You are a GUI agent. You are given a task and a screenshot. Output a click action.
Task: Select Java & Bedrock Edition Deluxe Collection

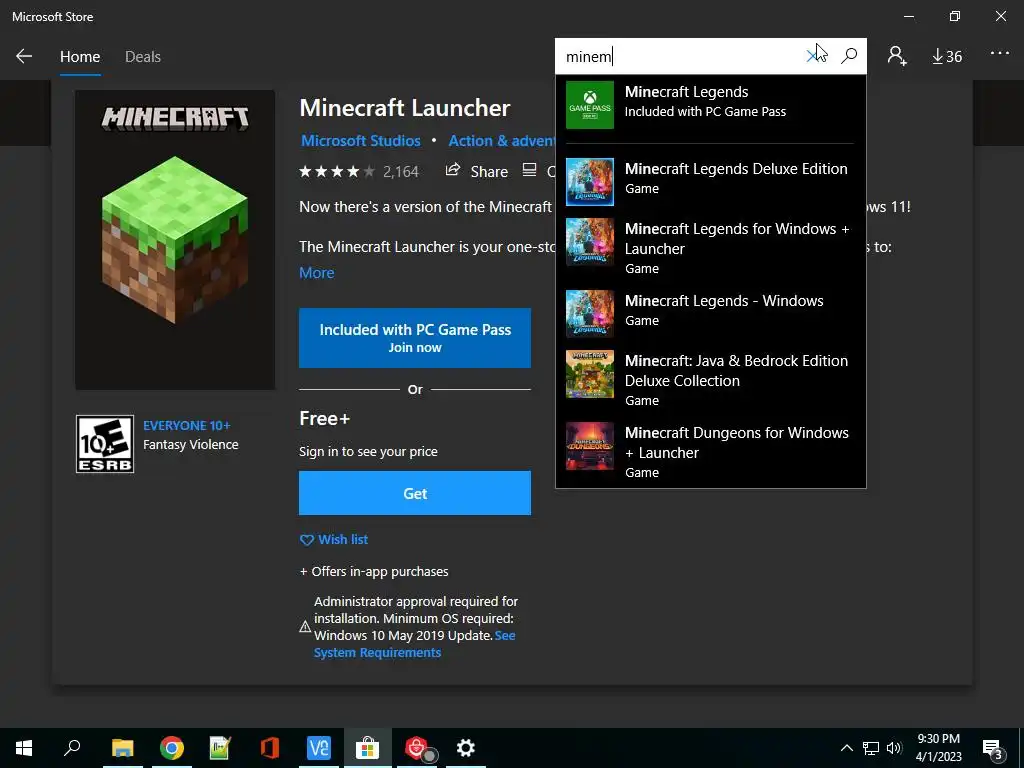[711, 380]
